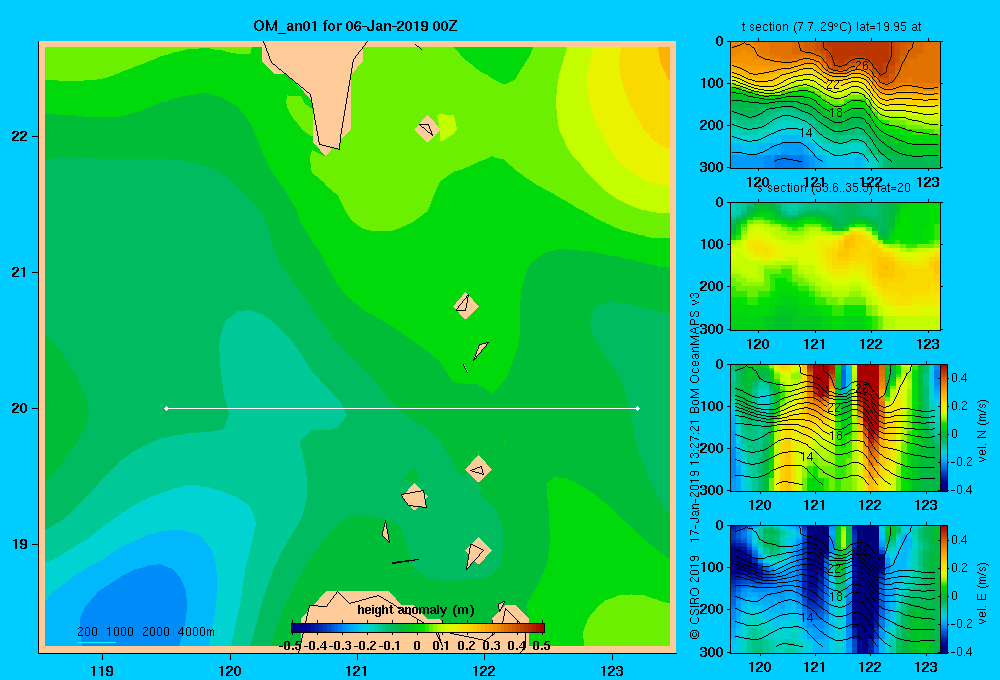Click the height anomaly color bar
The image size is (1000, 680).
pos(418,628)
